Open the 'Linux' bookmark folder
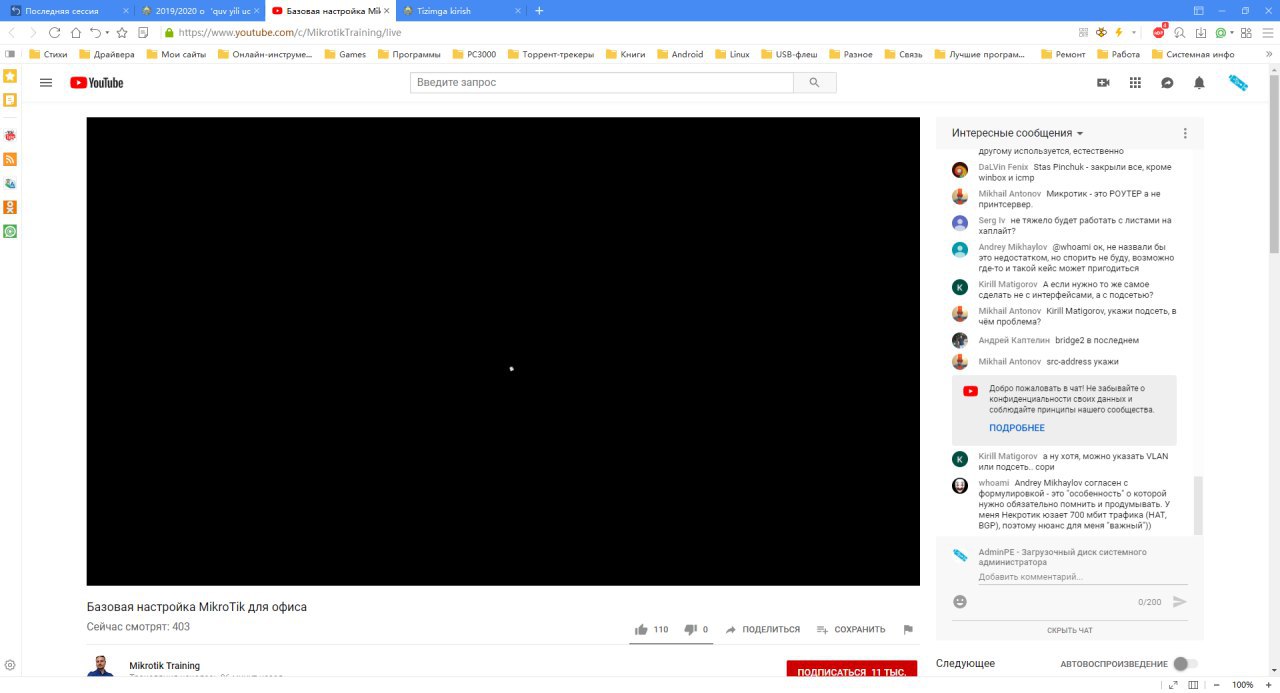Image resolution: width=1280 pixels, height=693 pixels. [x=731, y=54]
